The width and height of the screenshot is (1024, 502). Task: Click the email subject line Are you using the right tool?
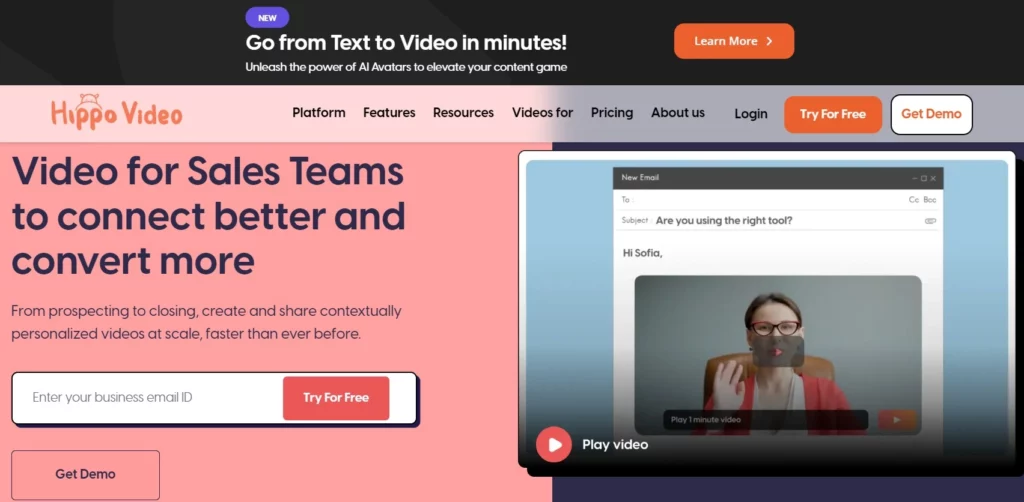click(724, 221)
